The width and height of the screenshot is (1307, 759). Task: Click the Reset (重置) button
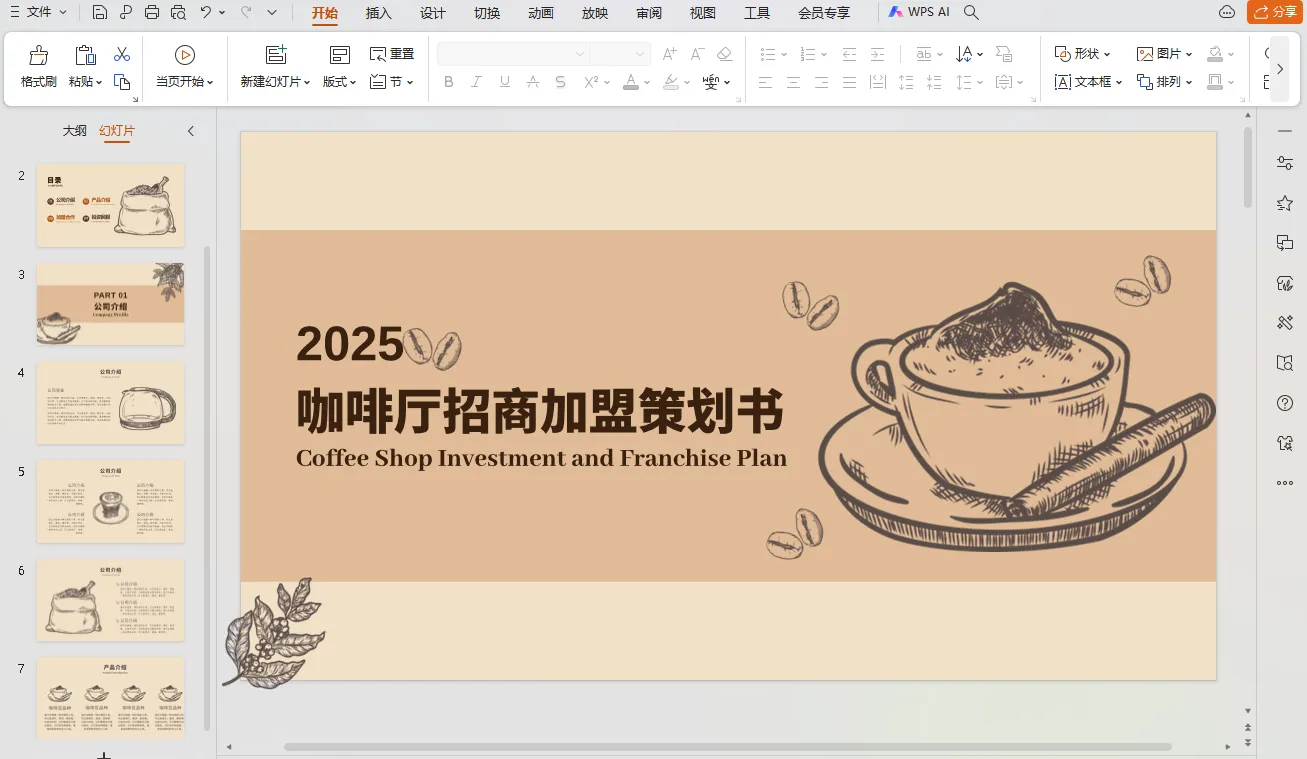pyautogui.click(x=391, y=54)
